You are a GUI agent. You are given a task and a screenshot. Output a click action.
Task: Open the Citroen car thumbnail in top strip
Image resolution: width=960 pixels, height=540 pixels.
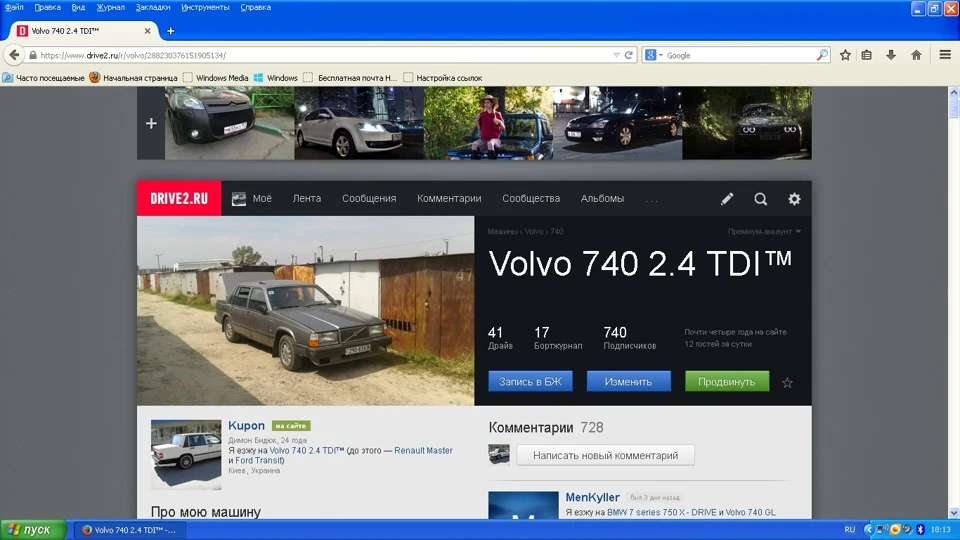click(x=230, y=123)
